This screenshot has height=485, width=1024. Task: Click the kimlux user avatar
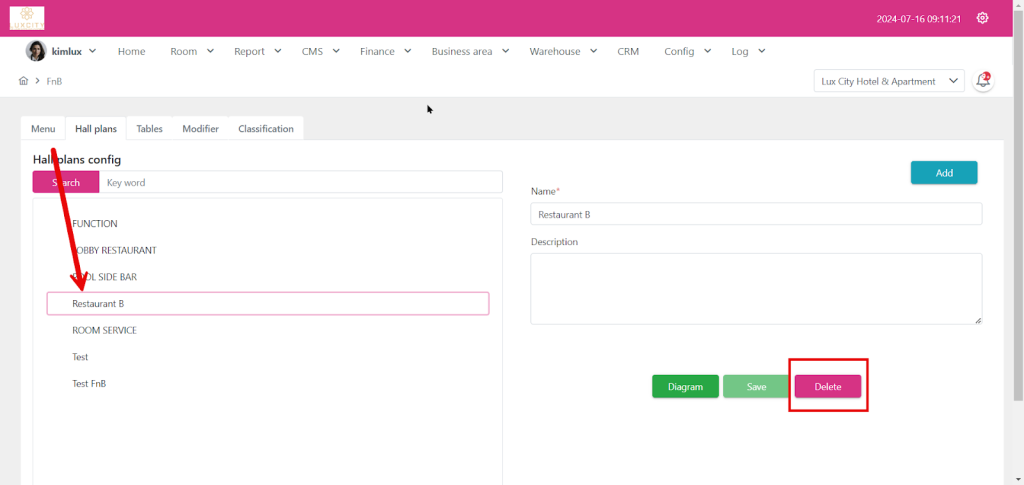(x=36, y=51)
